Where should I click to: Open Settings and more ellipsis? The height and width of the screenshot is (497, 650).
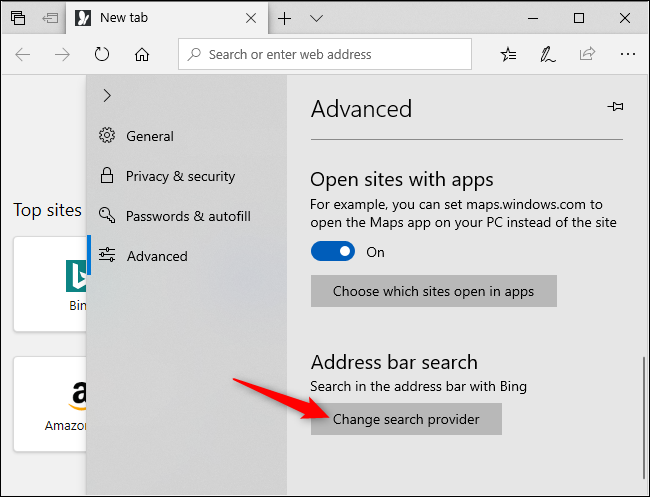628,54
